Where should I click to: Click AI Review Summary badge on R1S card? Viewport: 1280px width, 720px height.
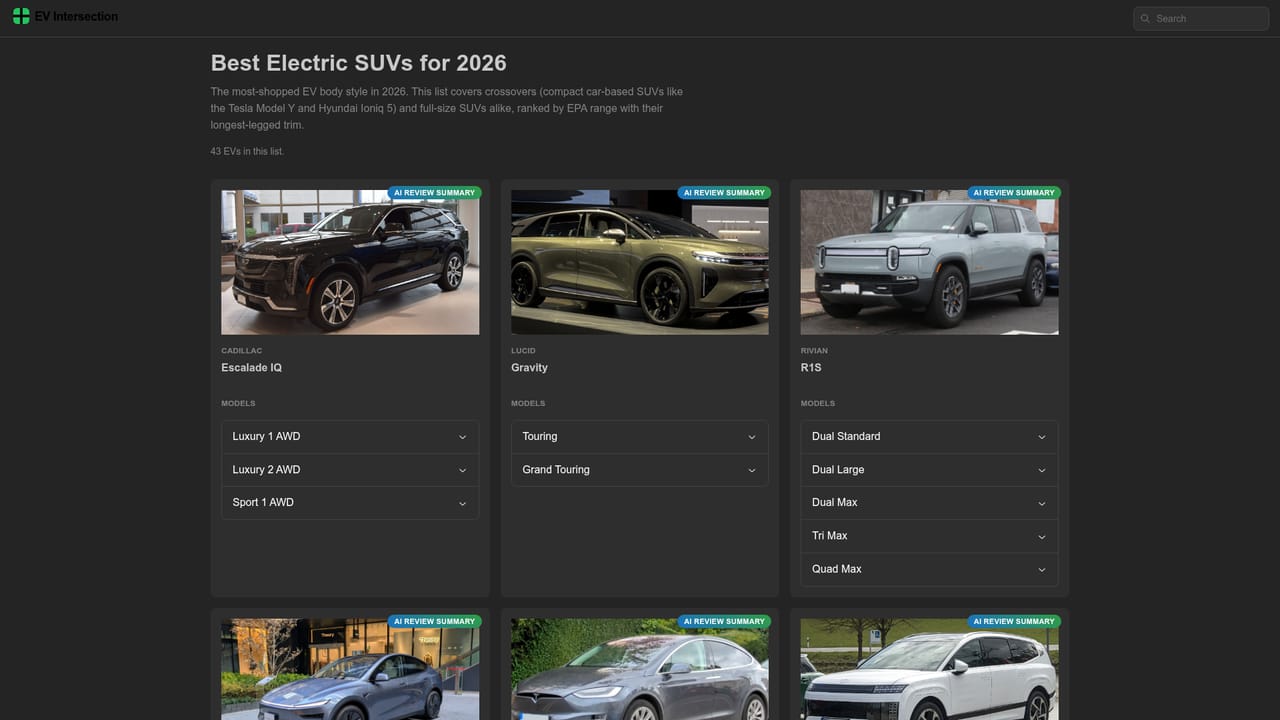[1014, 193]
